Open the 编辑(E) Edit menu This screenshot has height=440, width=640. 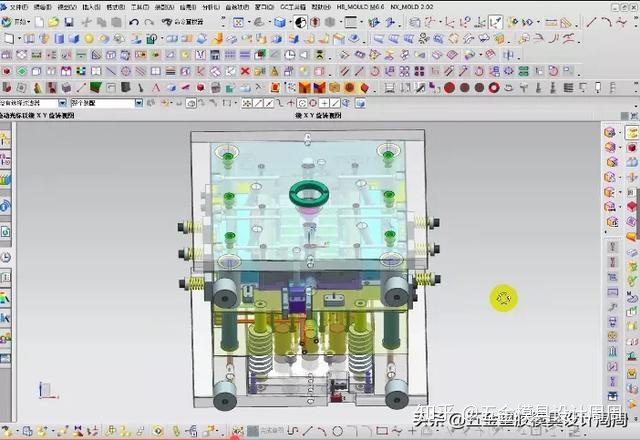tap(43, 7)
